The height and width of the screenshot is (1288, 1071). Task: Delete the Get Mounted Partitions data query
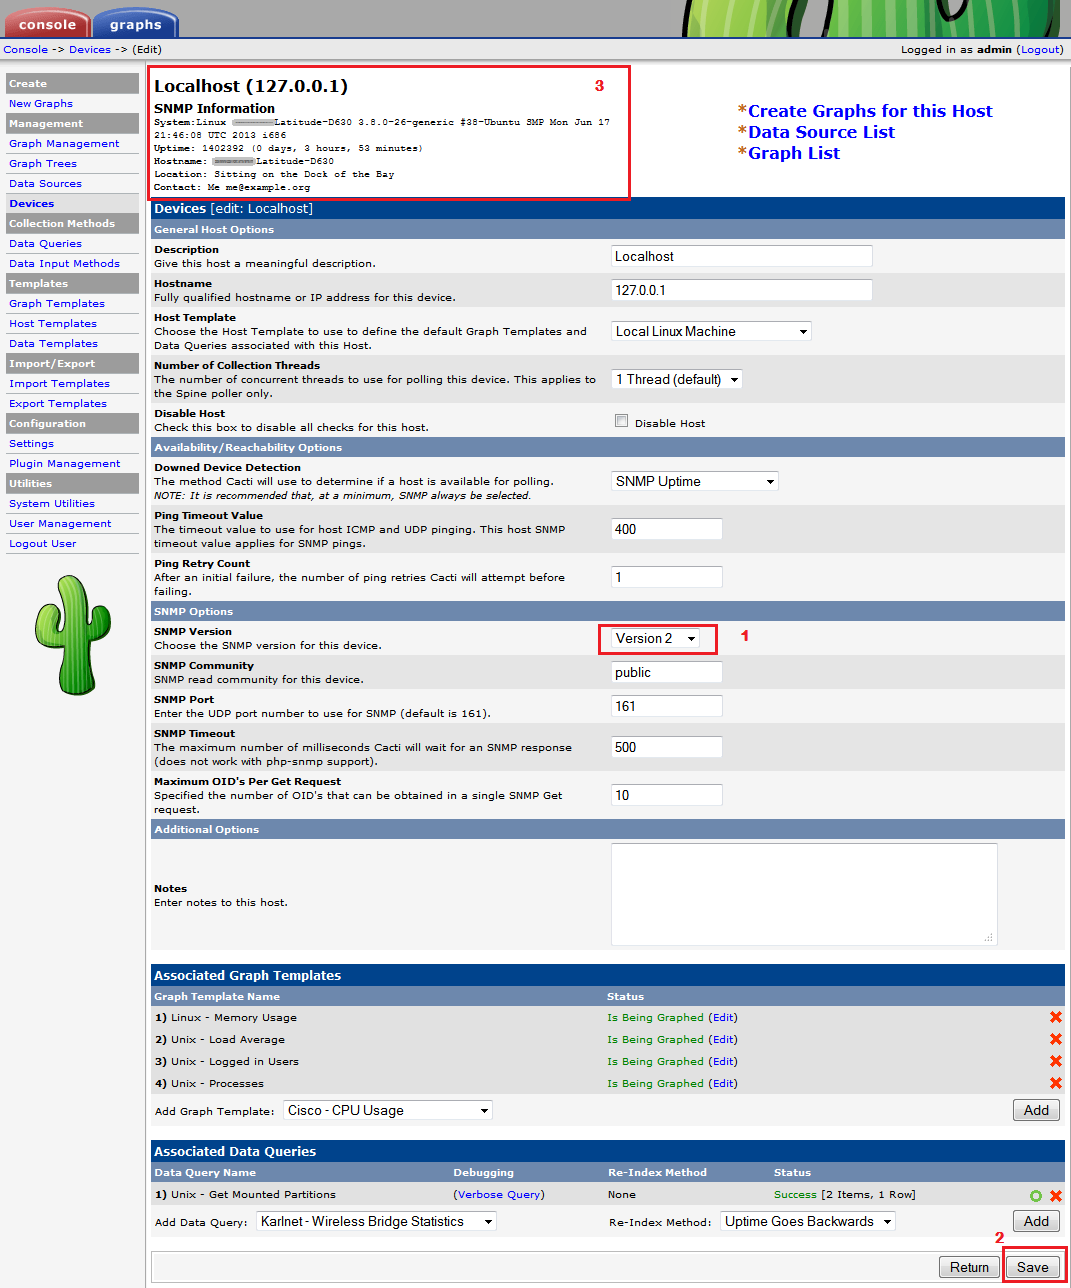tap(1056, 1195)
